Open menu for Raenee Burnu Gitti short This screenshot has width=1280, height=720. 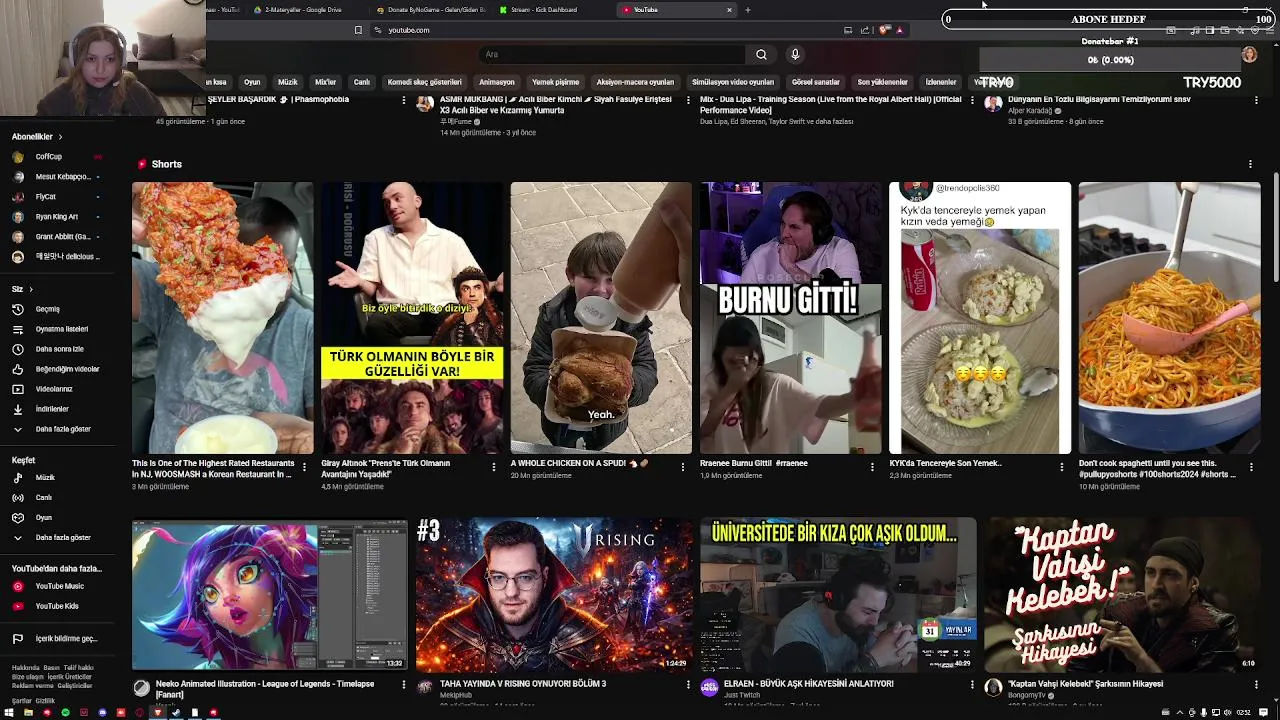(x=872, y=467)
